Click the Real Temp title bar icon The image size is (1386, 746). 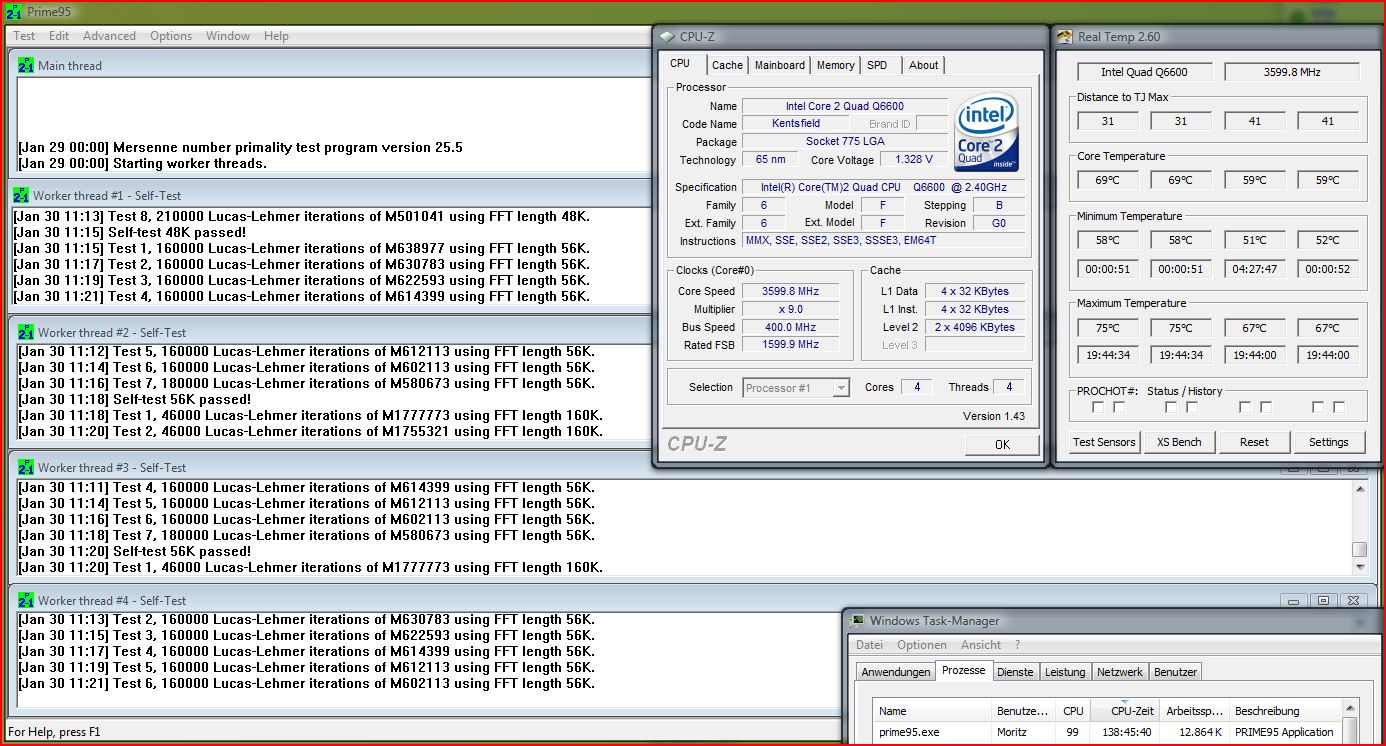click(x=1066, y=37)
